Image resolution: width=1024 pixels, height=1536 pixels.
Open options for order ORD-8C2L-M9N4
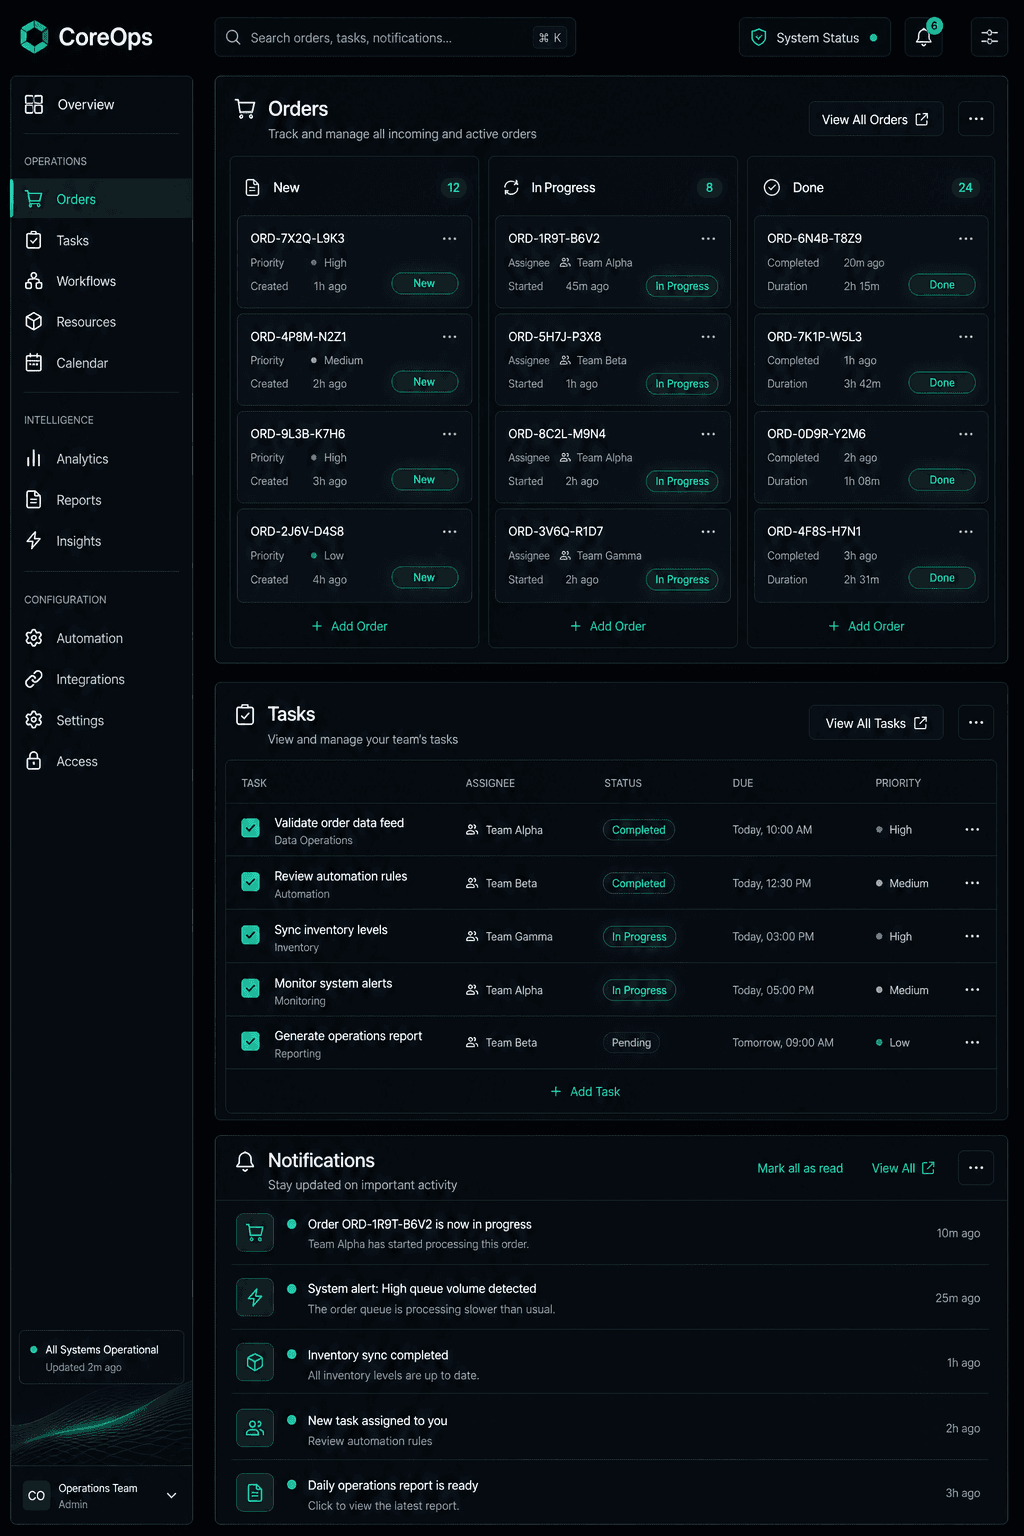click(708, 434)
